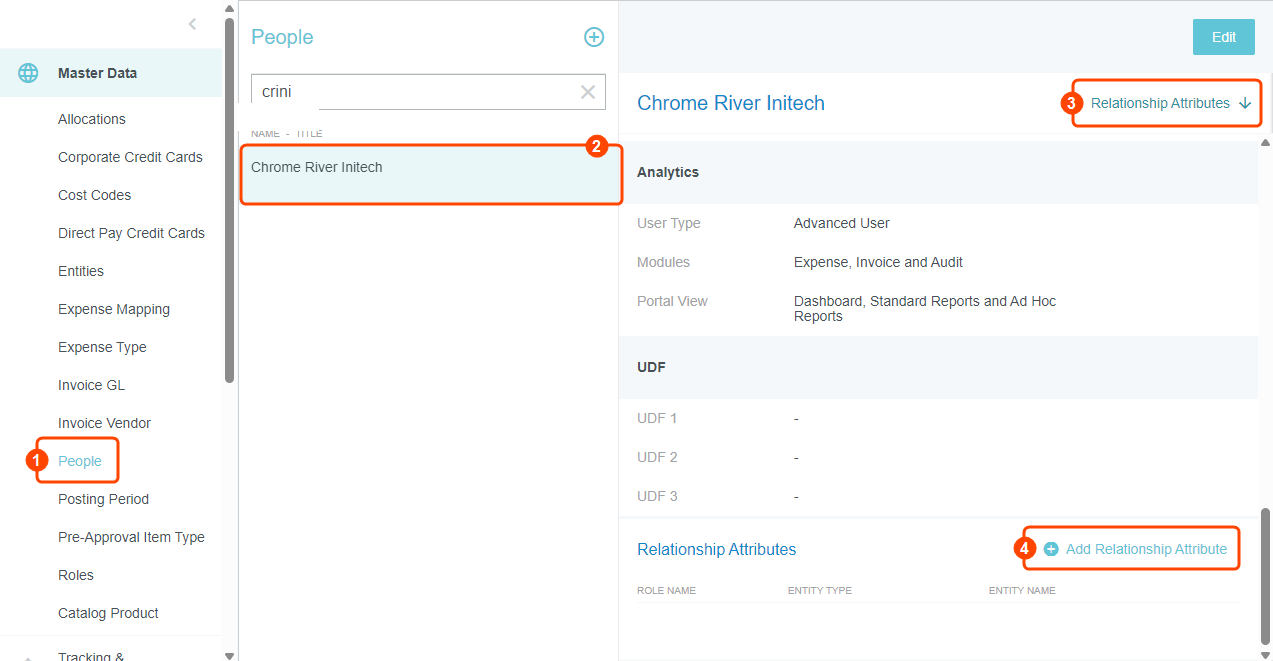Click Add Relationship Attribute link
Viewport: 1273px width, 661px height.
pyautogui.click(x=1146, y=549)
